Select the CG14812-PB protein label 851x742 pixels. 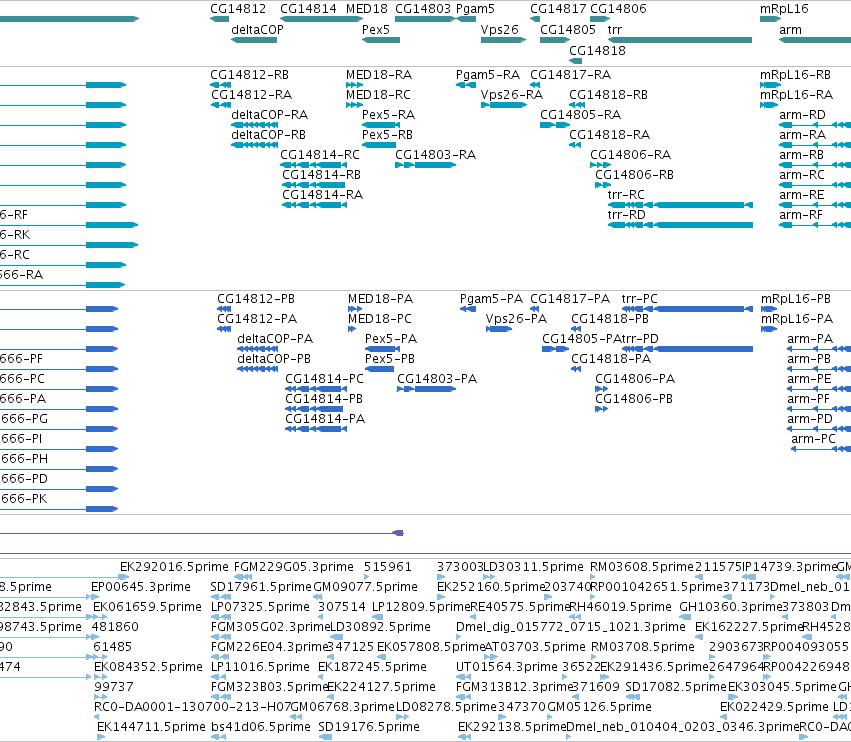coord(256,299)
